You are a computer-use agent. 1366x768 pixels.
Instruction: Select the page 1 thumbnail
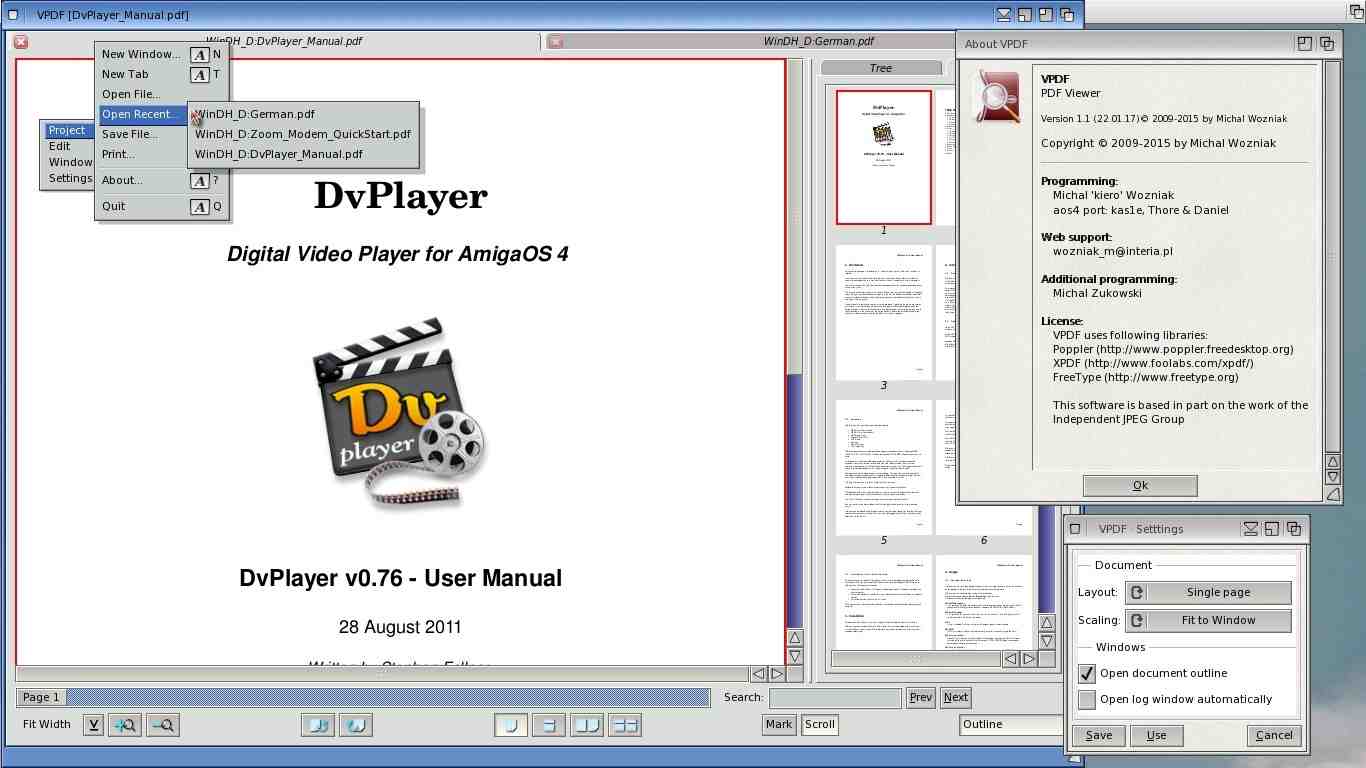pyautogui.click(x=884, y=157)
